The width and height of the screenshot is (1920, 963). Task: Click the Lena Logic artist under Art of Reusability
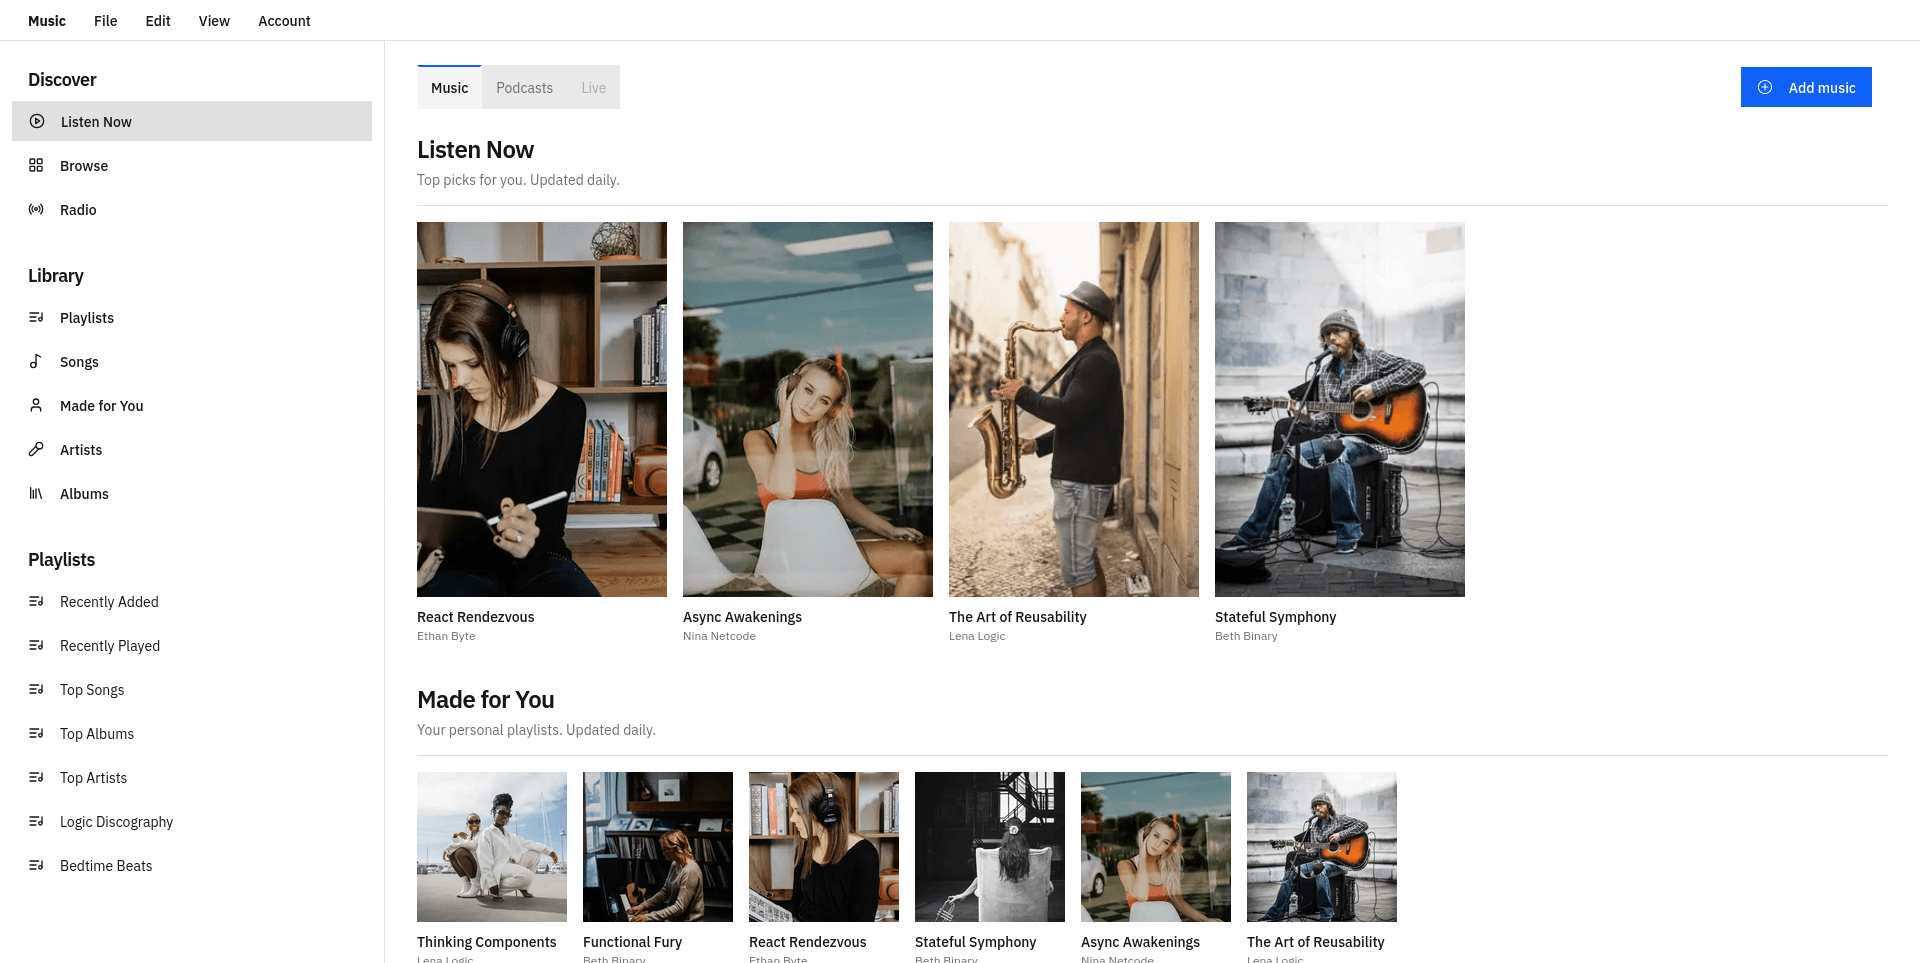pos(977,636)
